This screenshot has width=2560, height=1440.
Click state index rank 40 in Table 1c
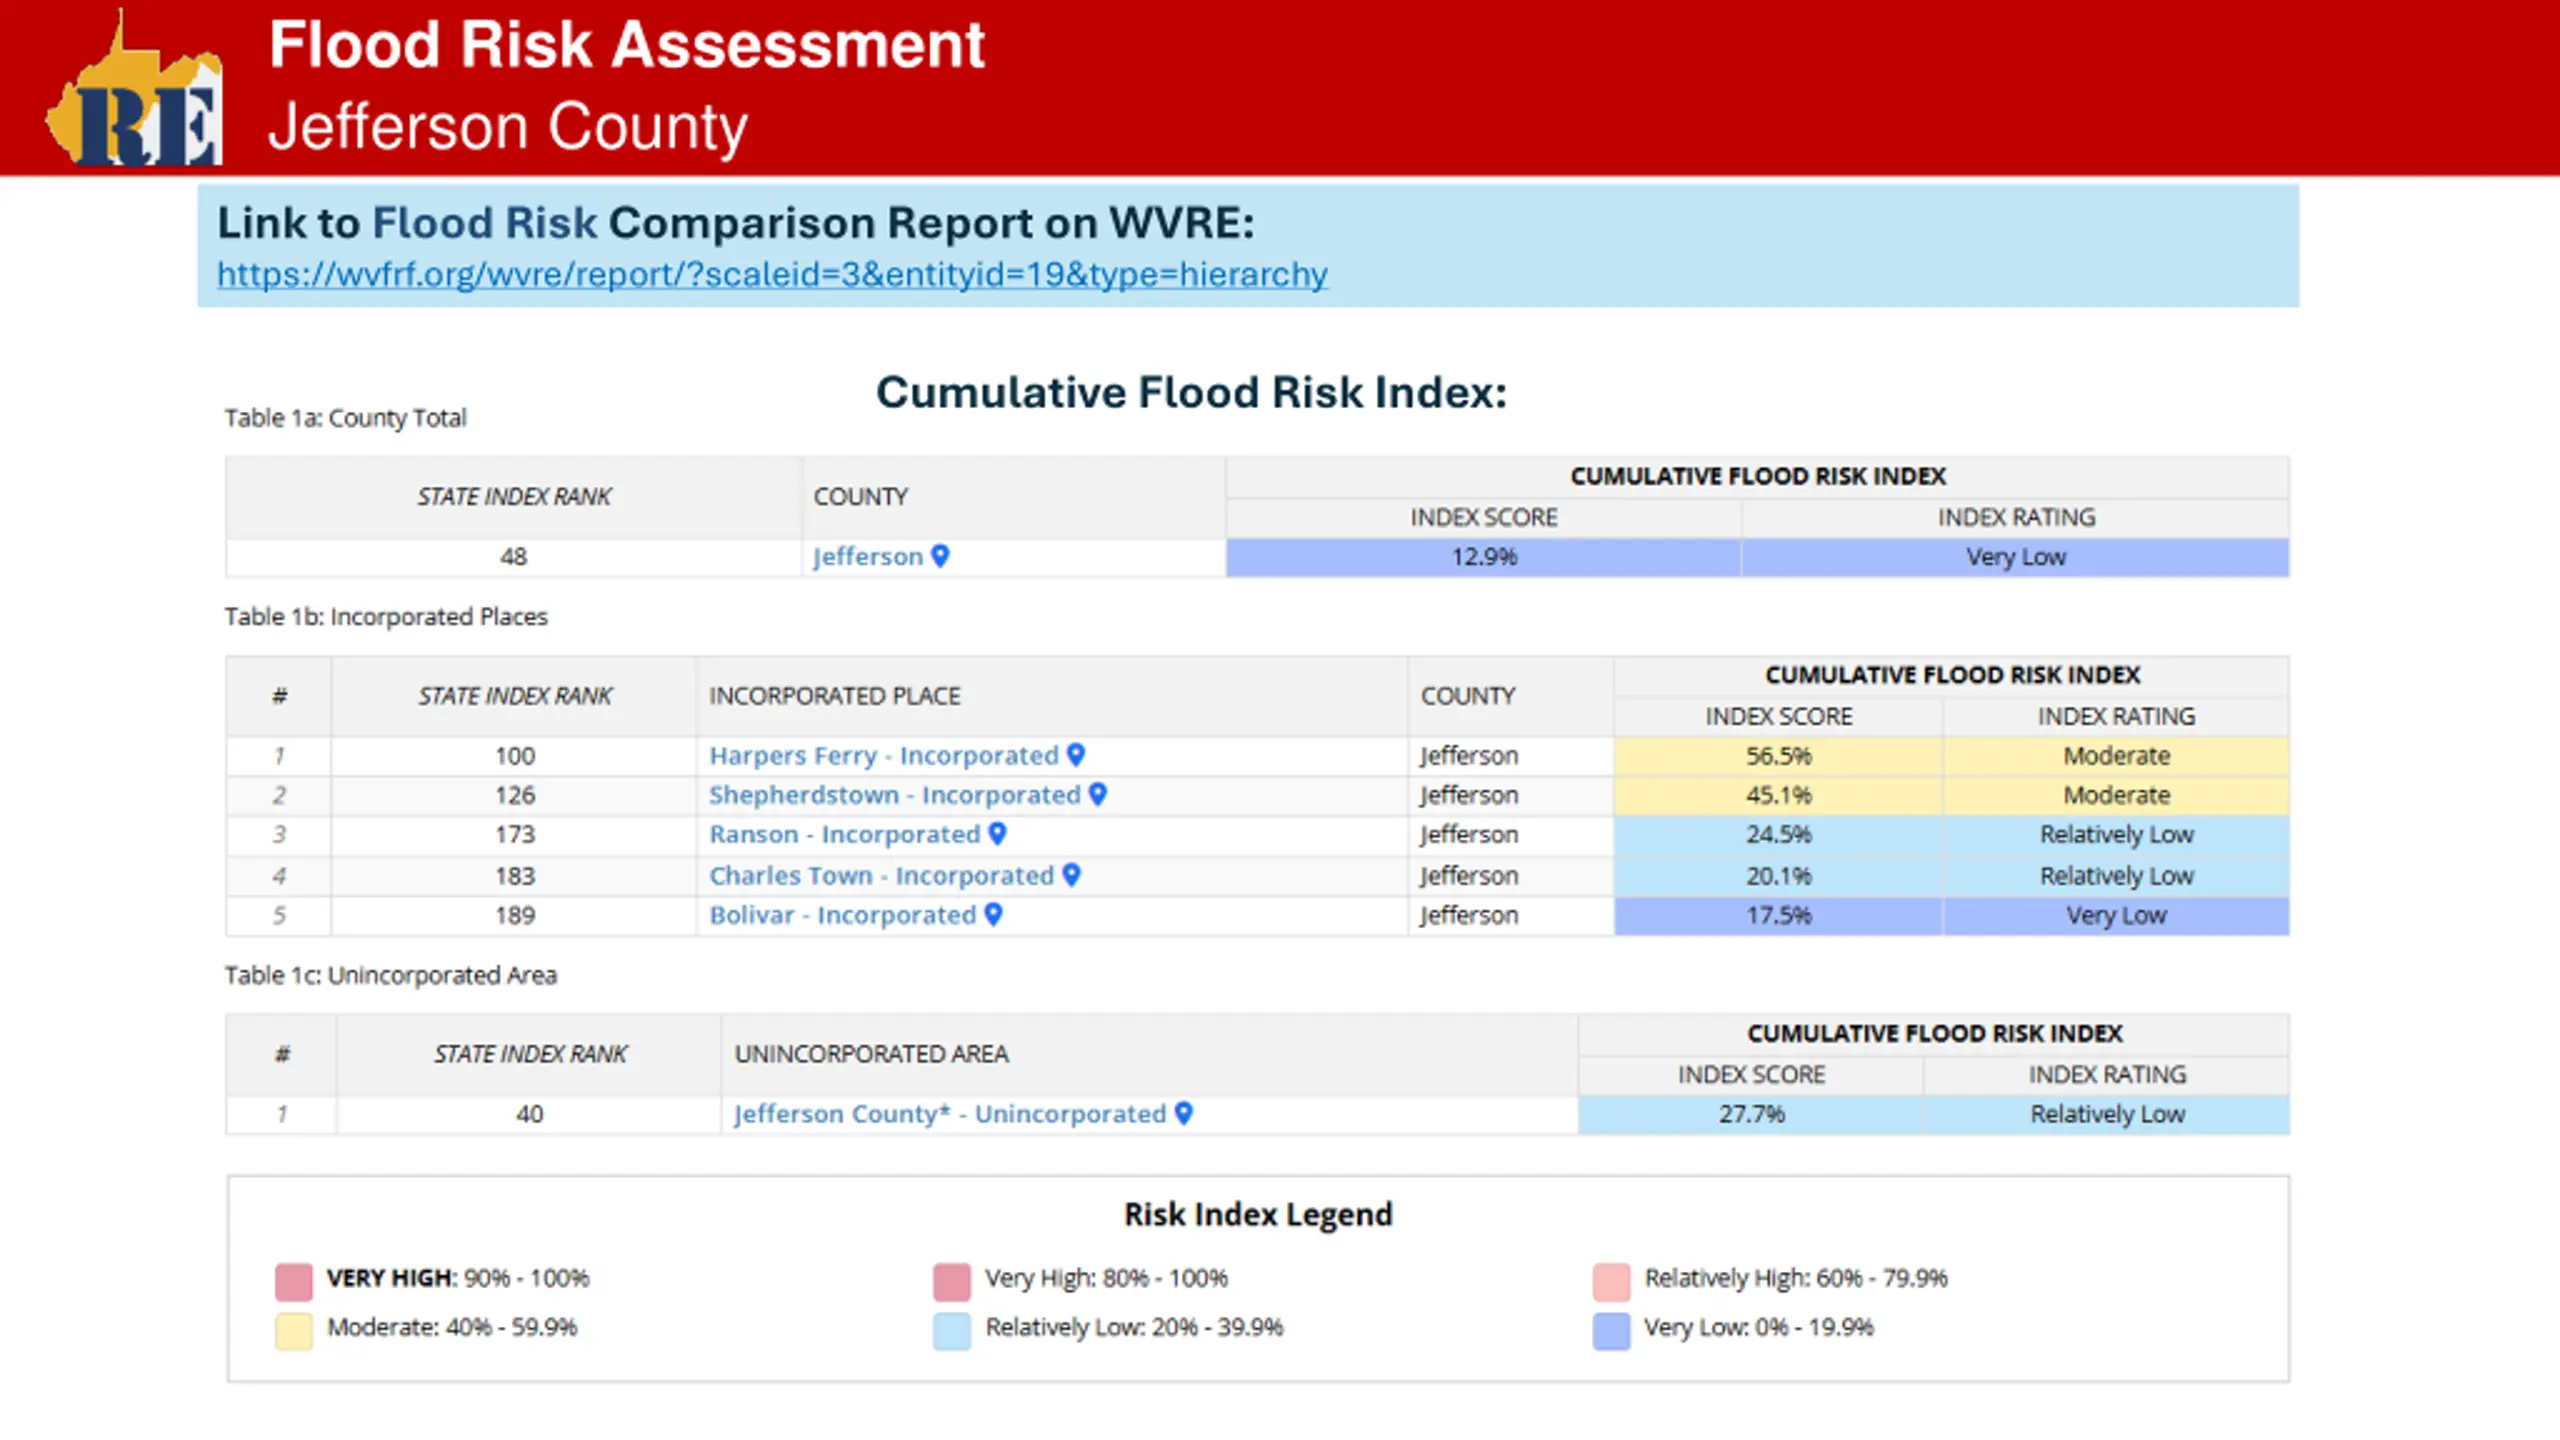pos(529,1115)
